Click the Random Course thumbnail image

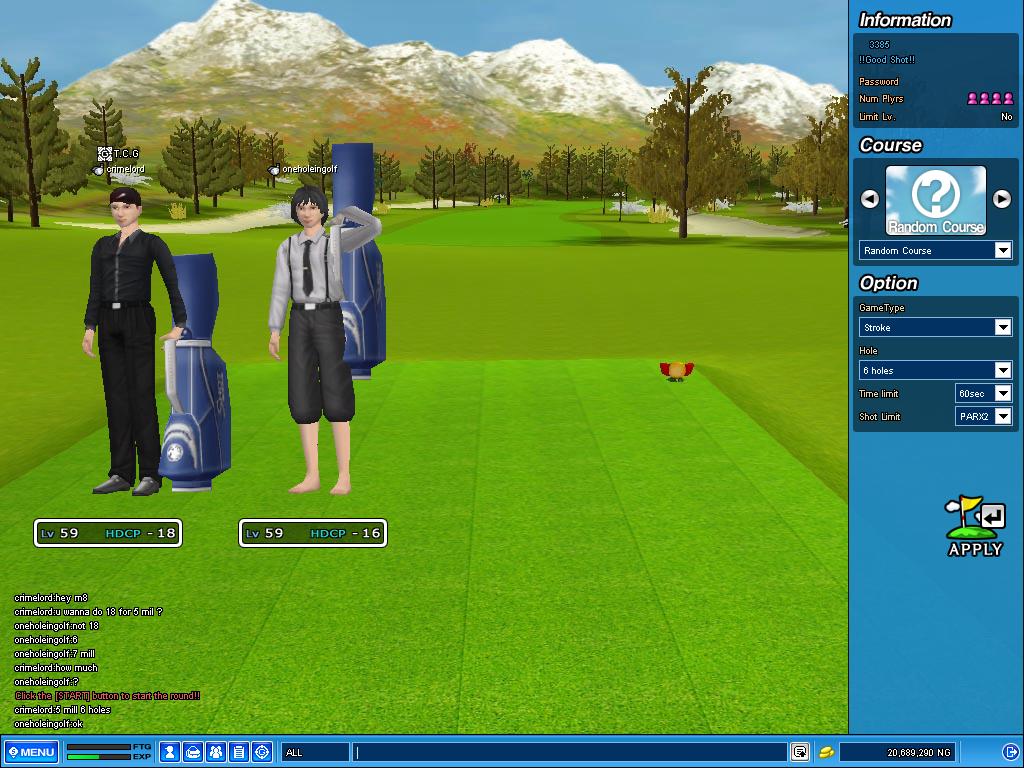(x=936, y=200)
